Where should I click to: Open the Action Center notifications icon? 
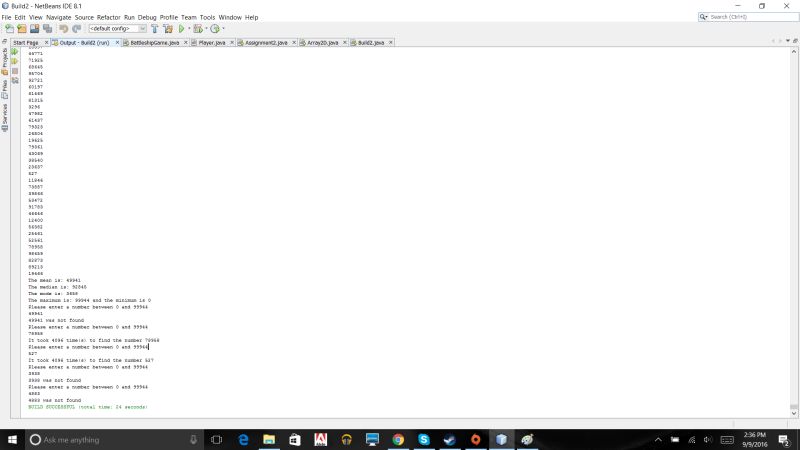[x=784, y=440]
